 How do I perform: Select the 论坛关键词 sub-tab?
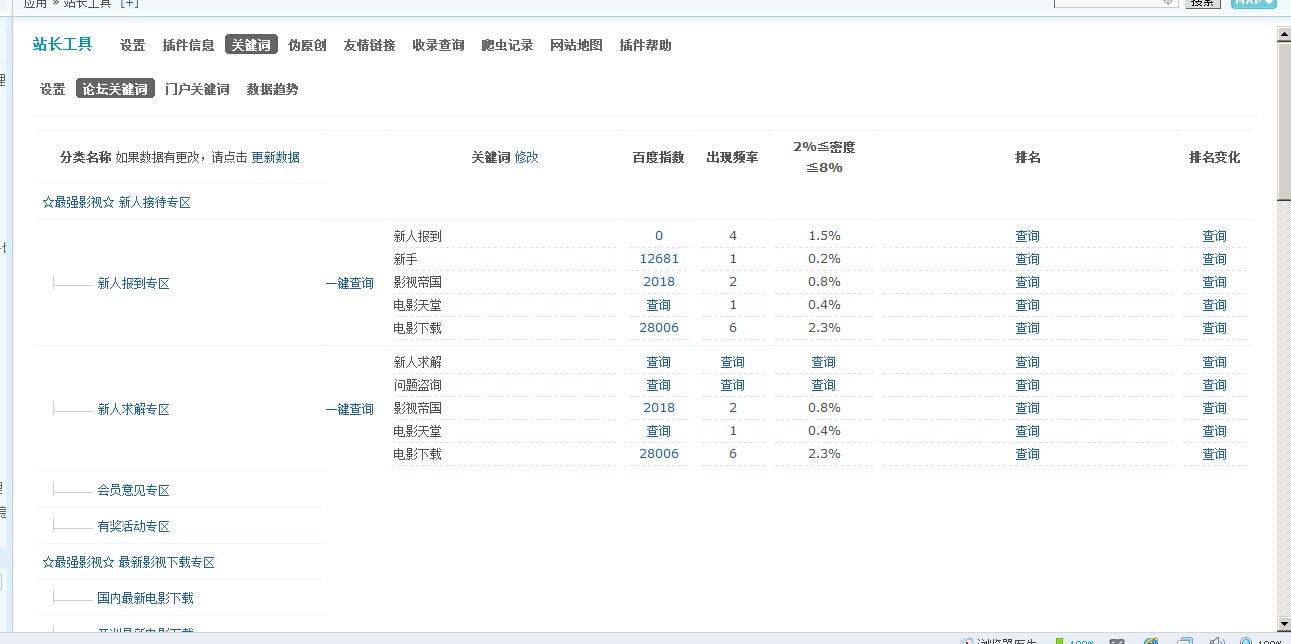point(115,89)
